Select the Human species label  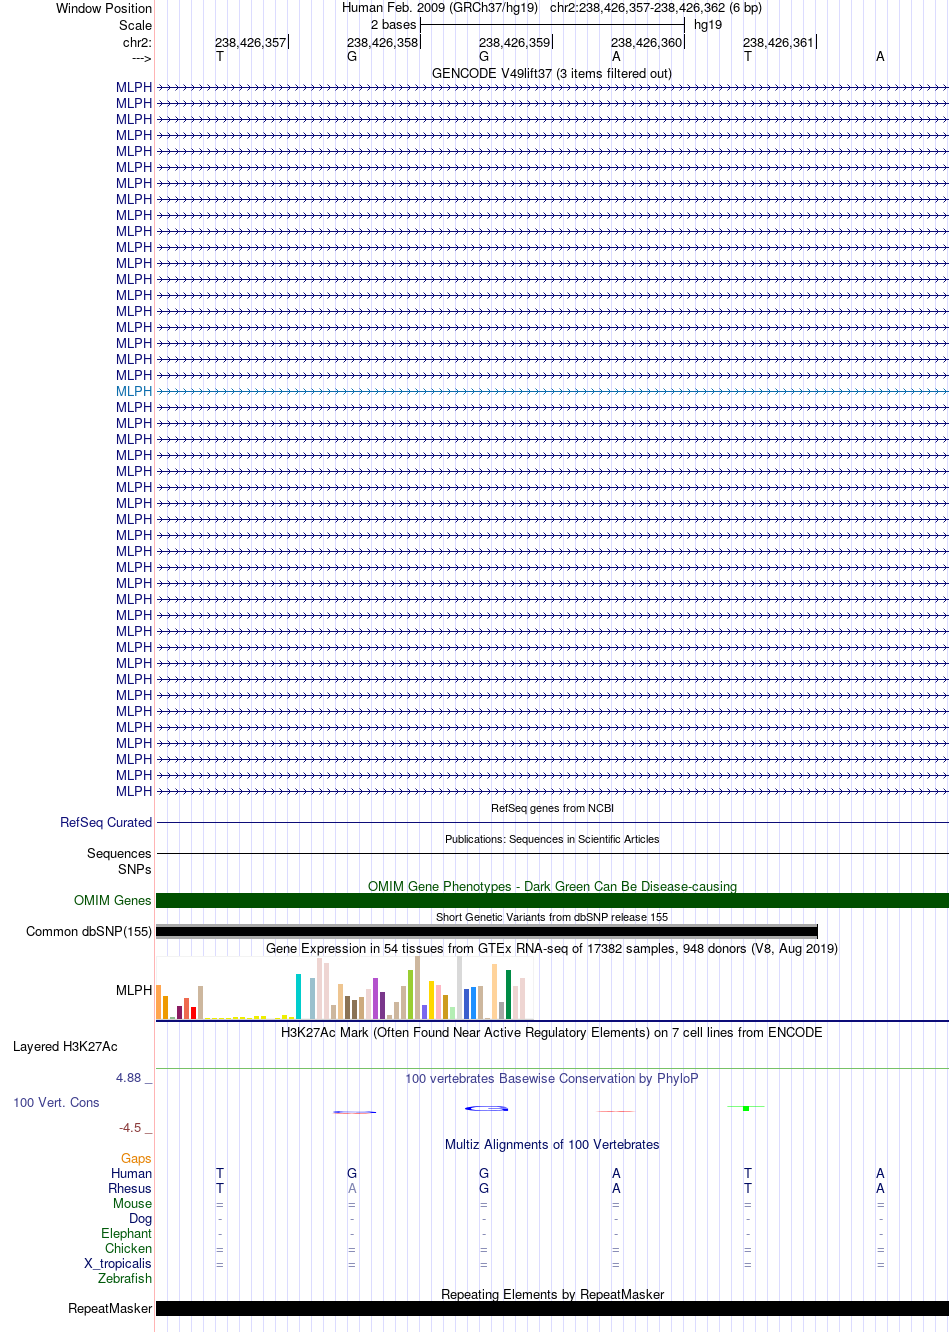coord(131,1173)
